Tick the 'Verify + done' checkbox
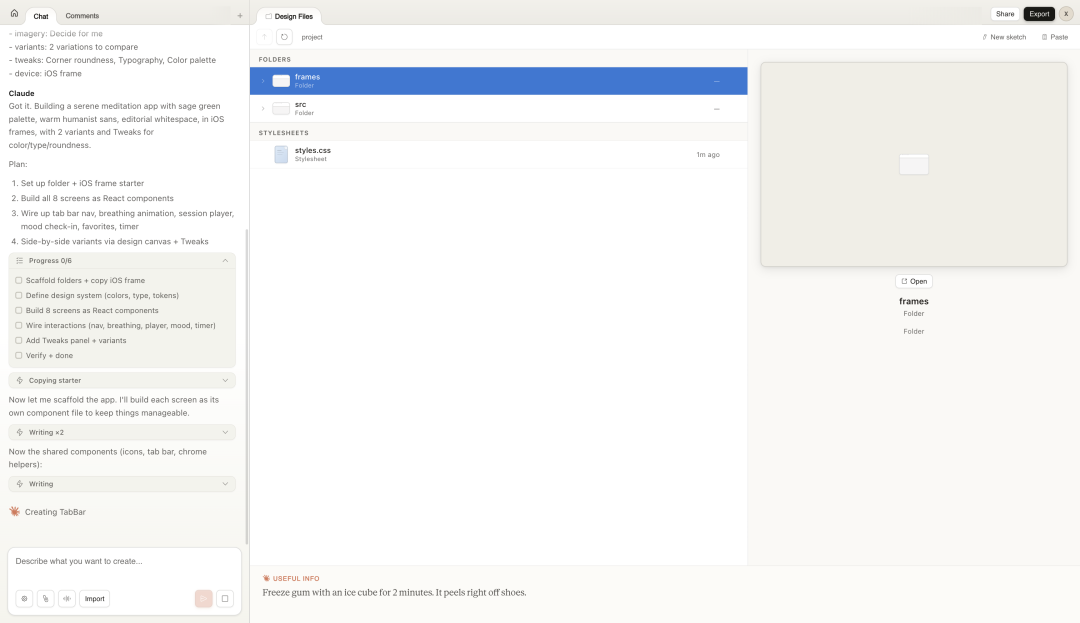Viewport: 1080px width, 623px height. 19,356
